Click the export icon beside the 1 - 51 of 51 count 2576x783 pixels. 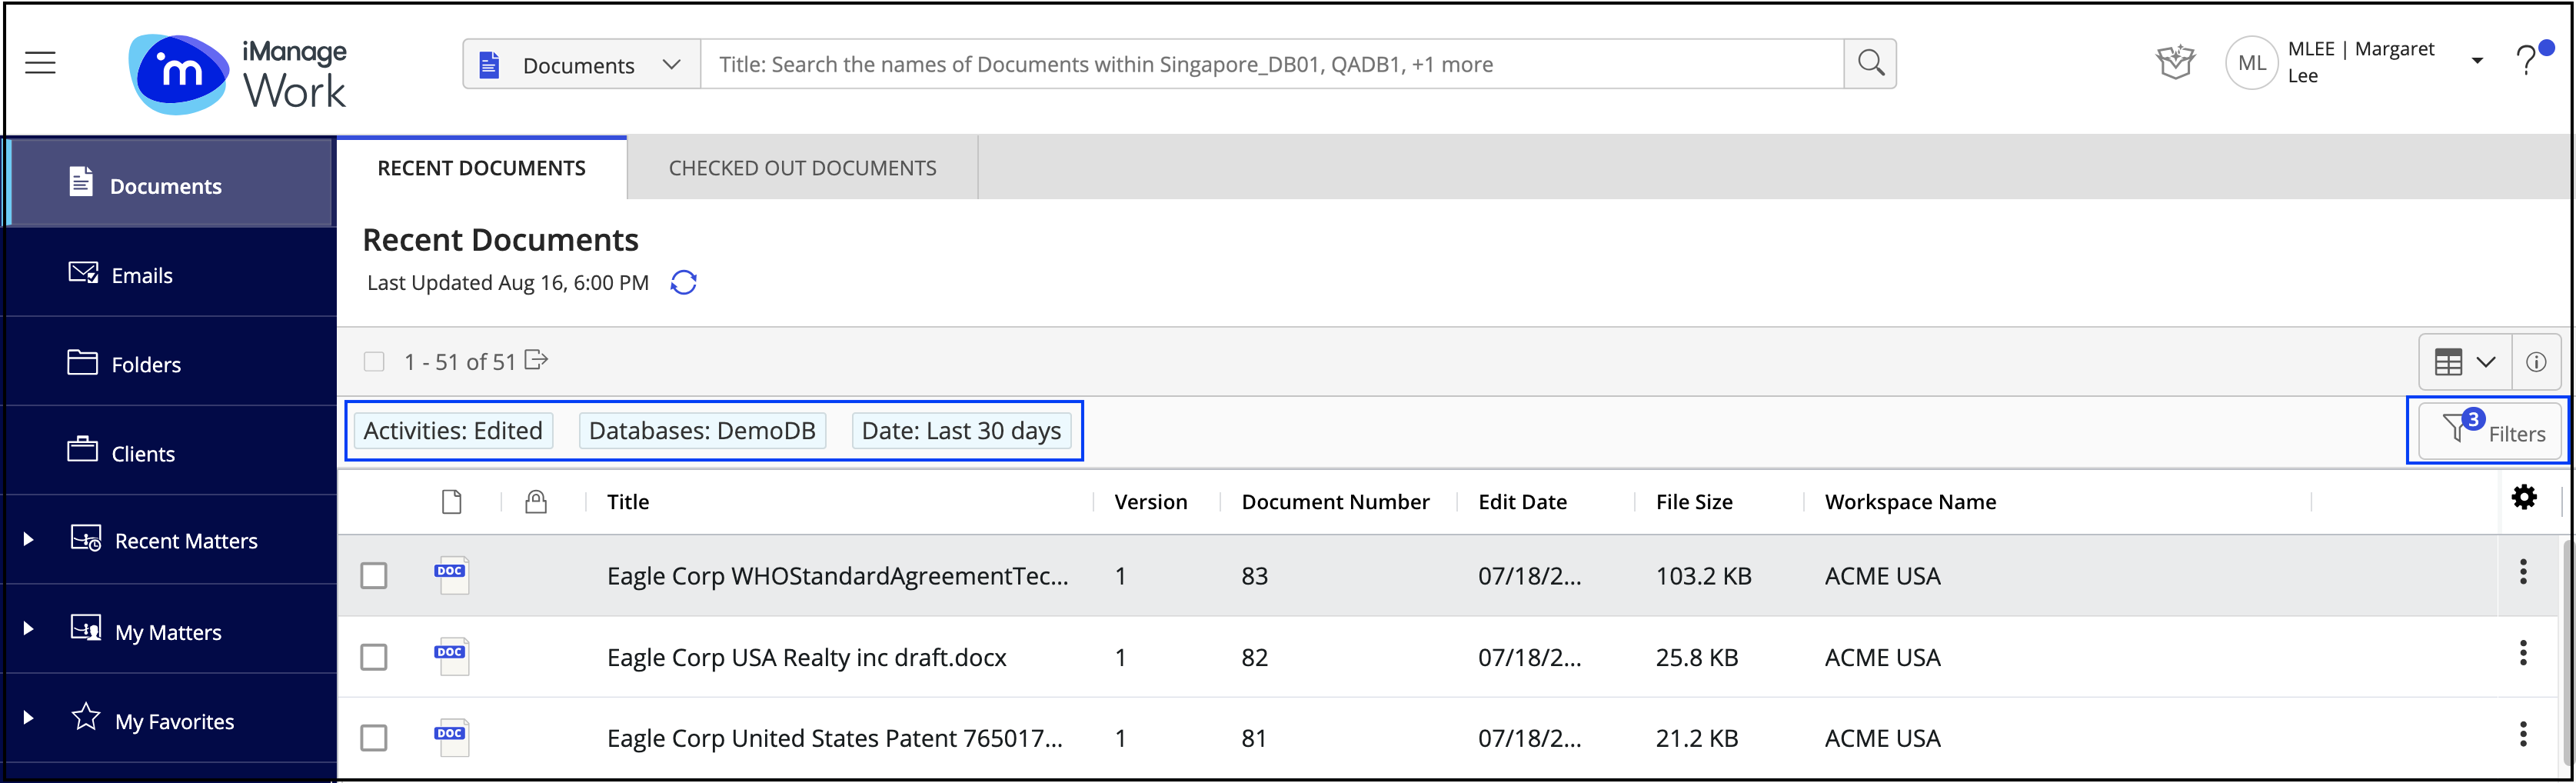point(537,360)
